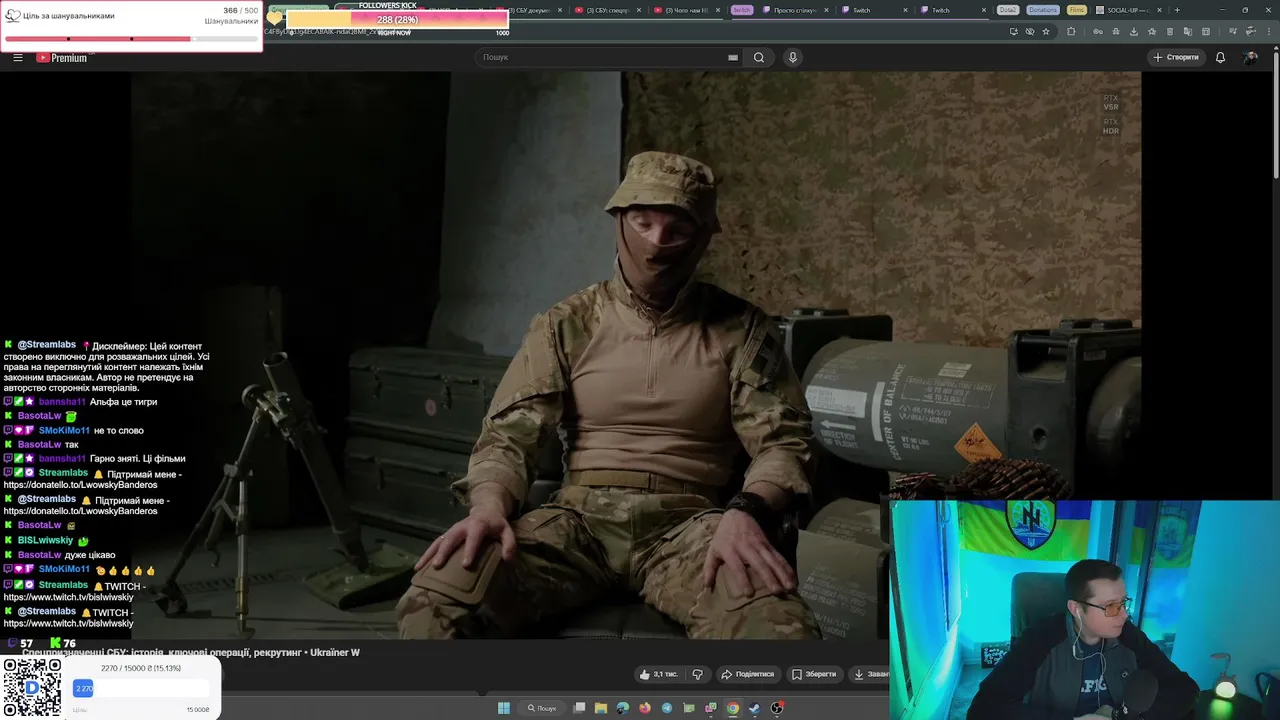1280x720 pixels.
Task: Open Steam from the taskbar
Action: point(755,708)
